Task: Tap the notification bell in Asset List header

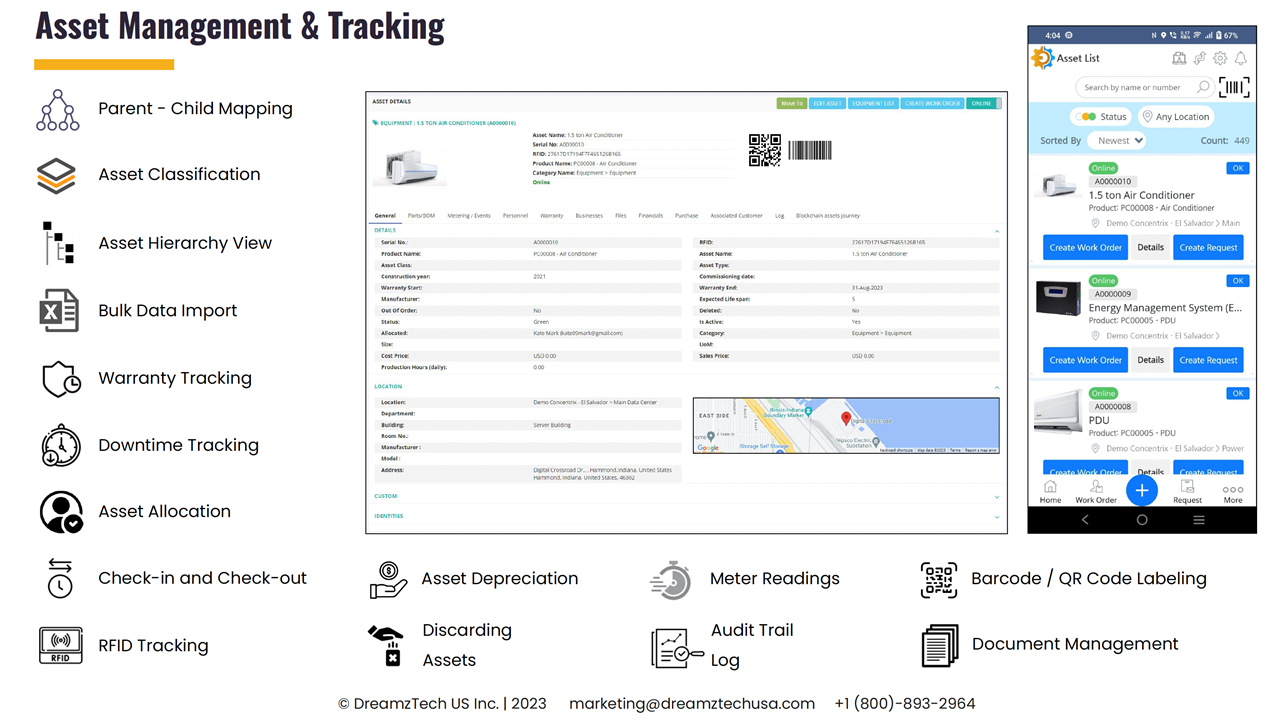Action: coord(1241,58)
